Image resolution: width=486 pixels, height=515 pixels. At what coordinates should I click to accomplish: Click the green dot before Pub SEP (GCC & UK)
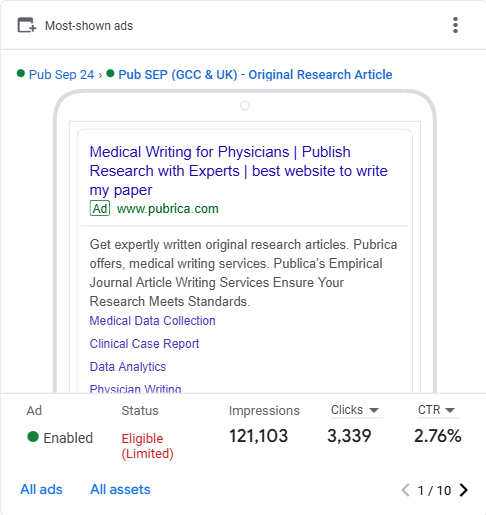[x=110, y=73]
